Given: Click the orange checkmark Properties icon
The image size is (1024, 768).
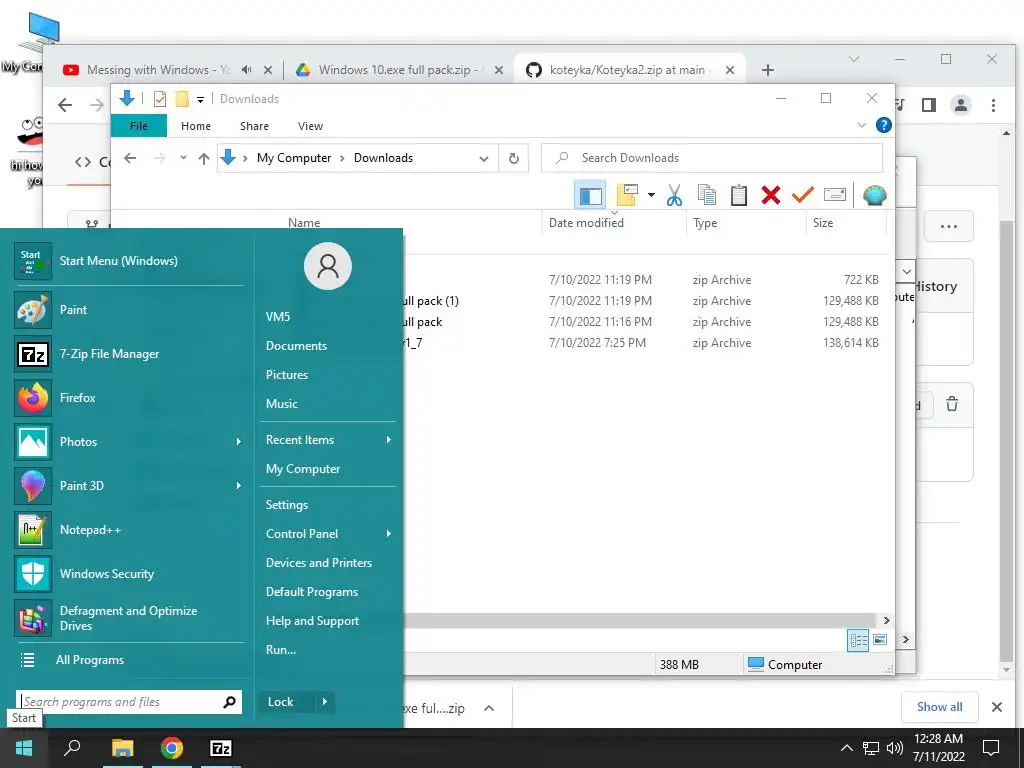Looking at the screenshot, I should click(803, 195).
